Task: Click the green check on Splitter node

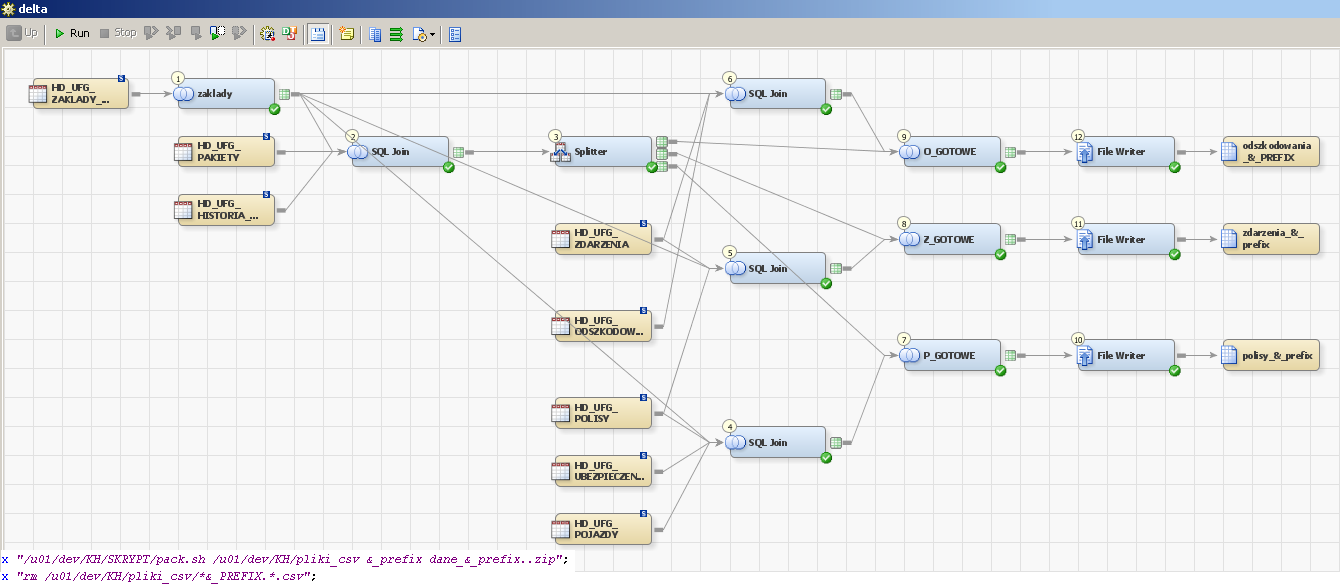Action: pyautogui.click(x=652, y=167)
